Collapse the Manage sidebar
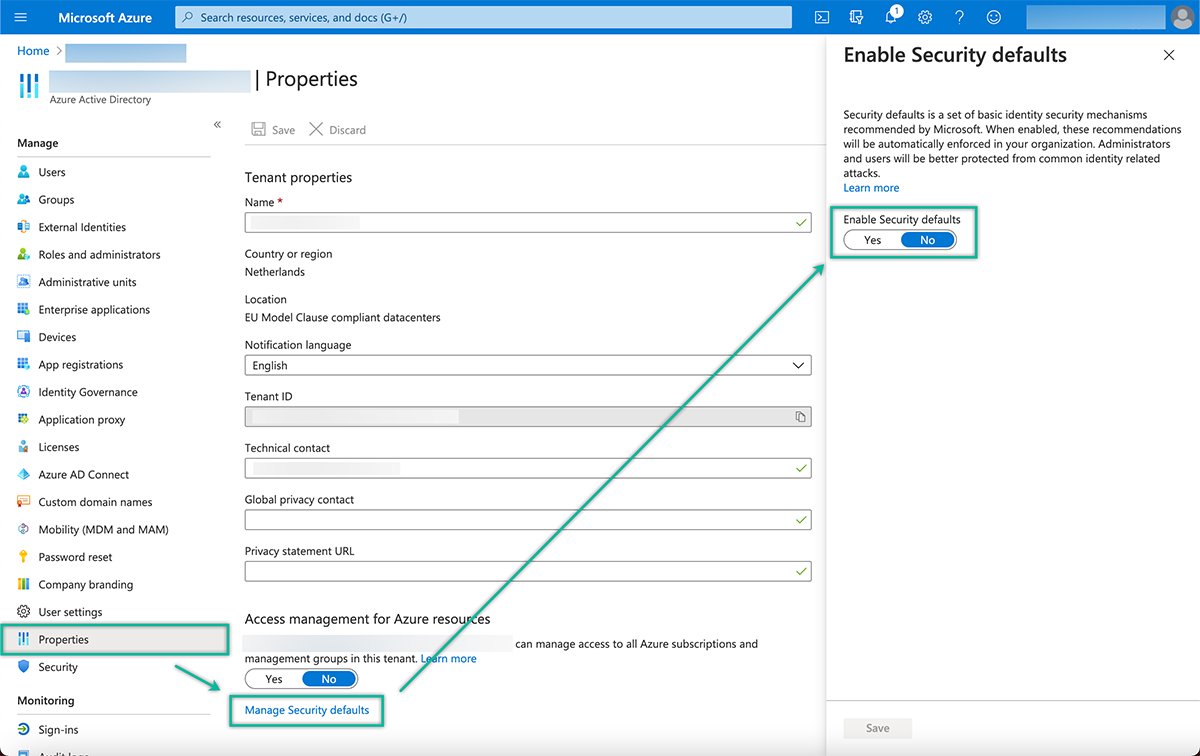 [217, 124]
